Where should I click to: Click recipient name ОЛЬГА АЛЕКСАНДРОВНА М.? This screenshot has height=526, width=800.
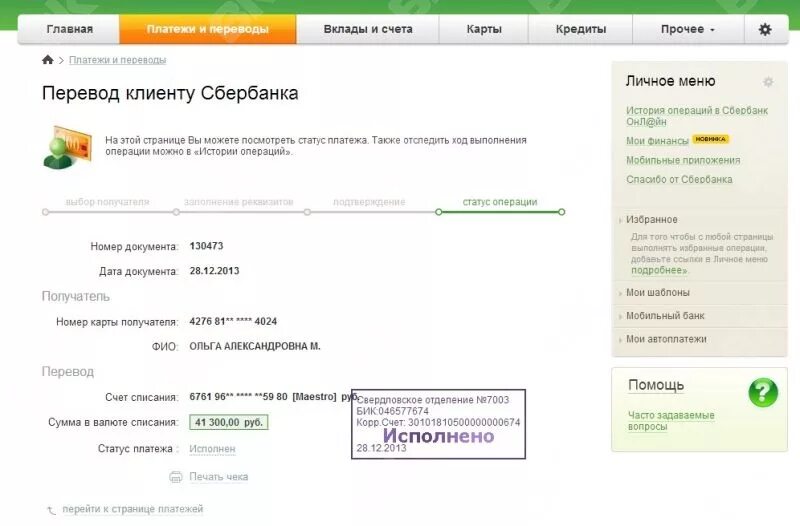255,346
